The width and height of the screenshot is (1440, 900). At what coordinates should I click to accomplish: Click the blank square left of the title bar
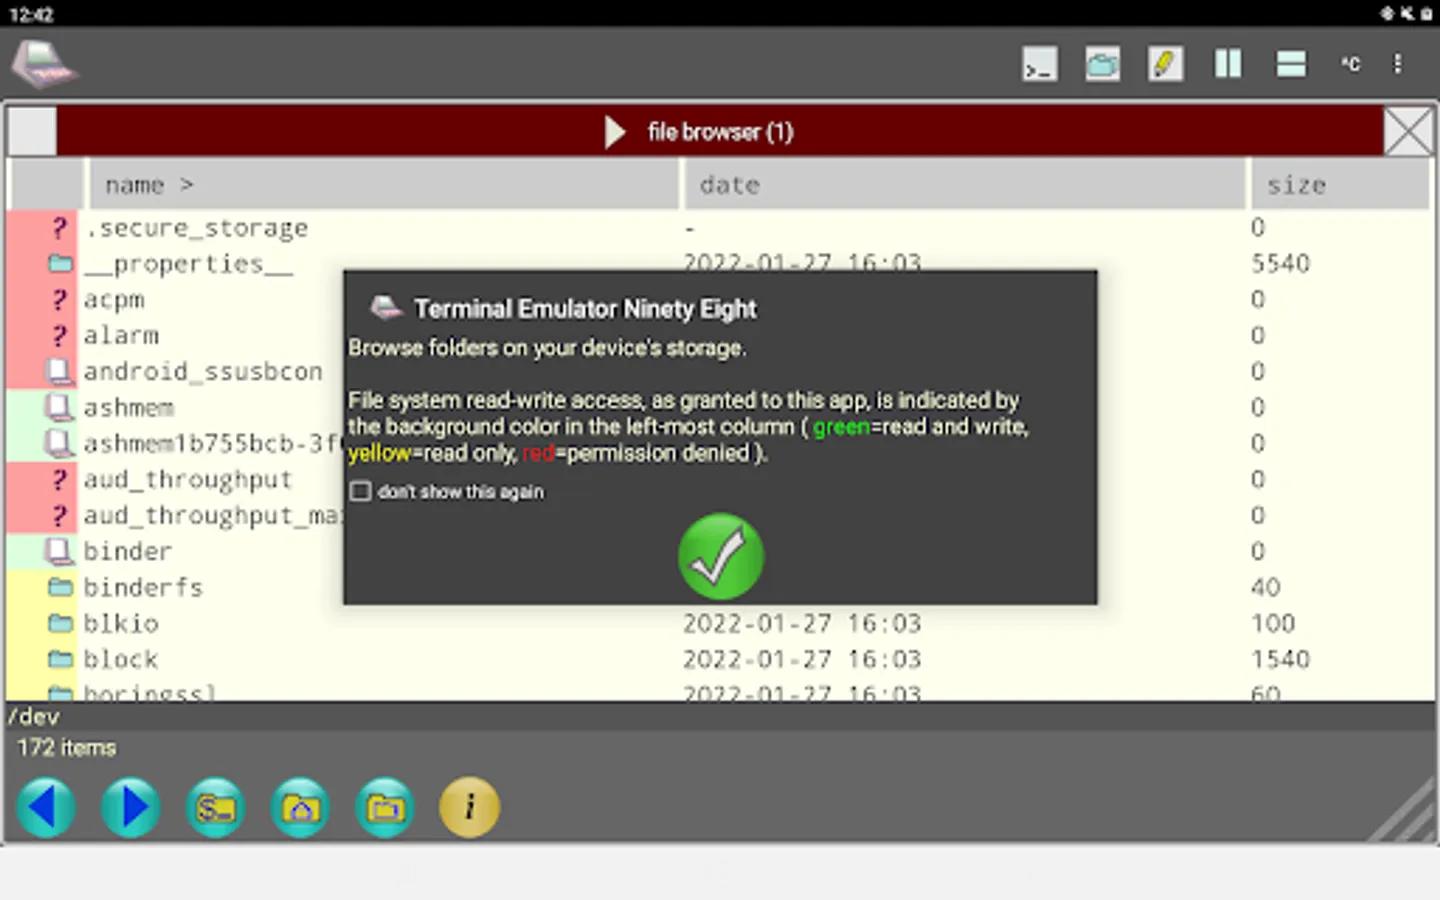pyautogui.click(x=32, y=132)
